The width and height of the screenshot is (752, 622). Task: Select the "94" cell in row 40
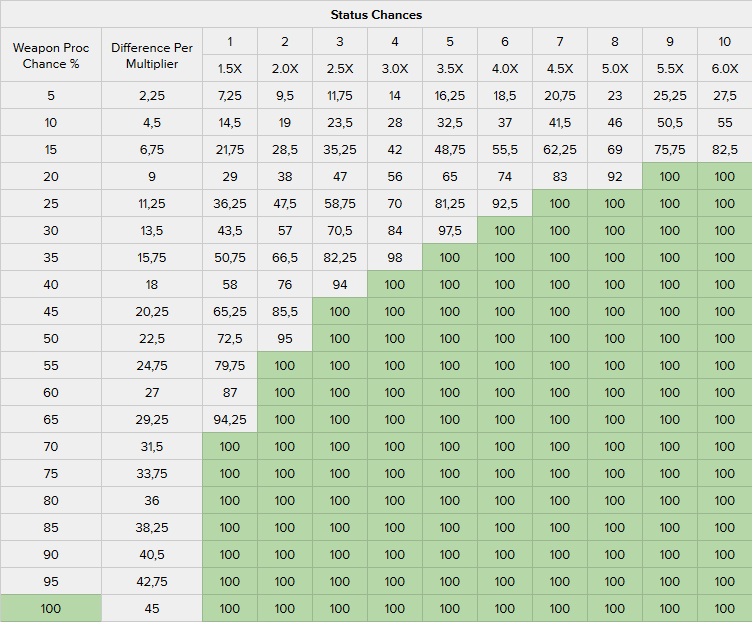pos(340,285)
